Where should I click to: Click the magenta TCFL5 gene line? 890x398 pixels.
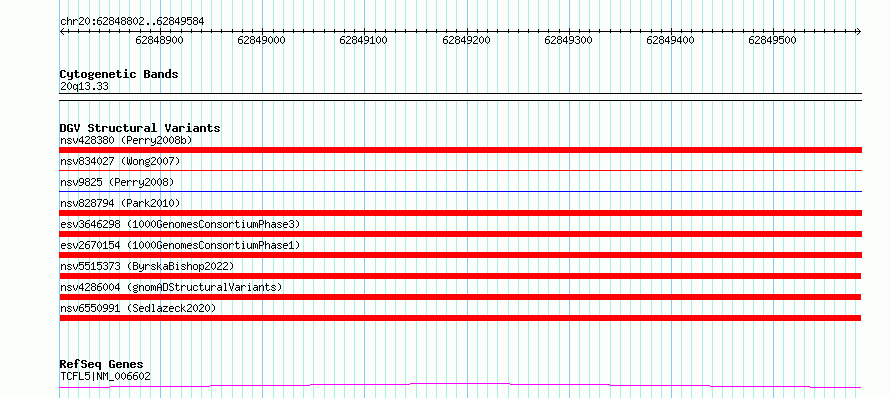[x=460, y=386]
